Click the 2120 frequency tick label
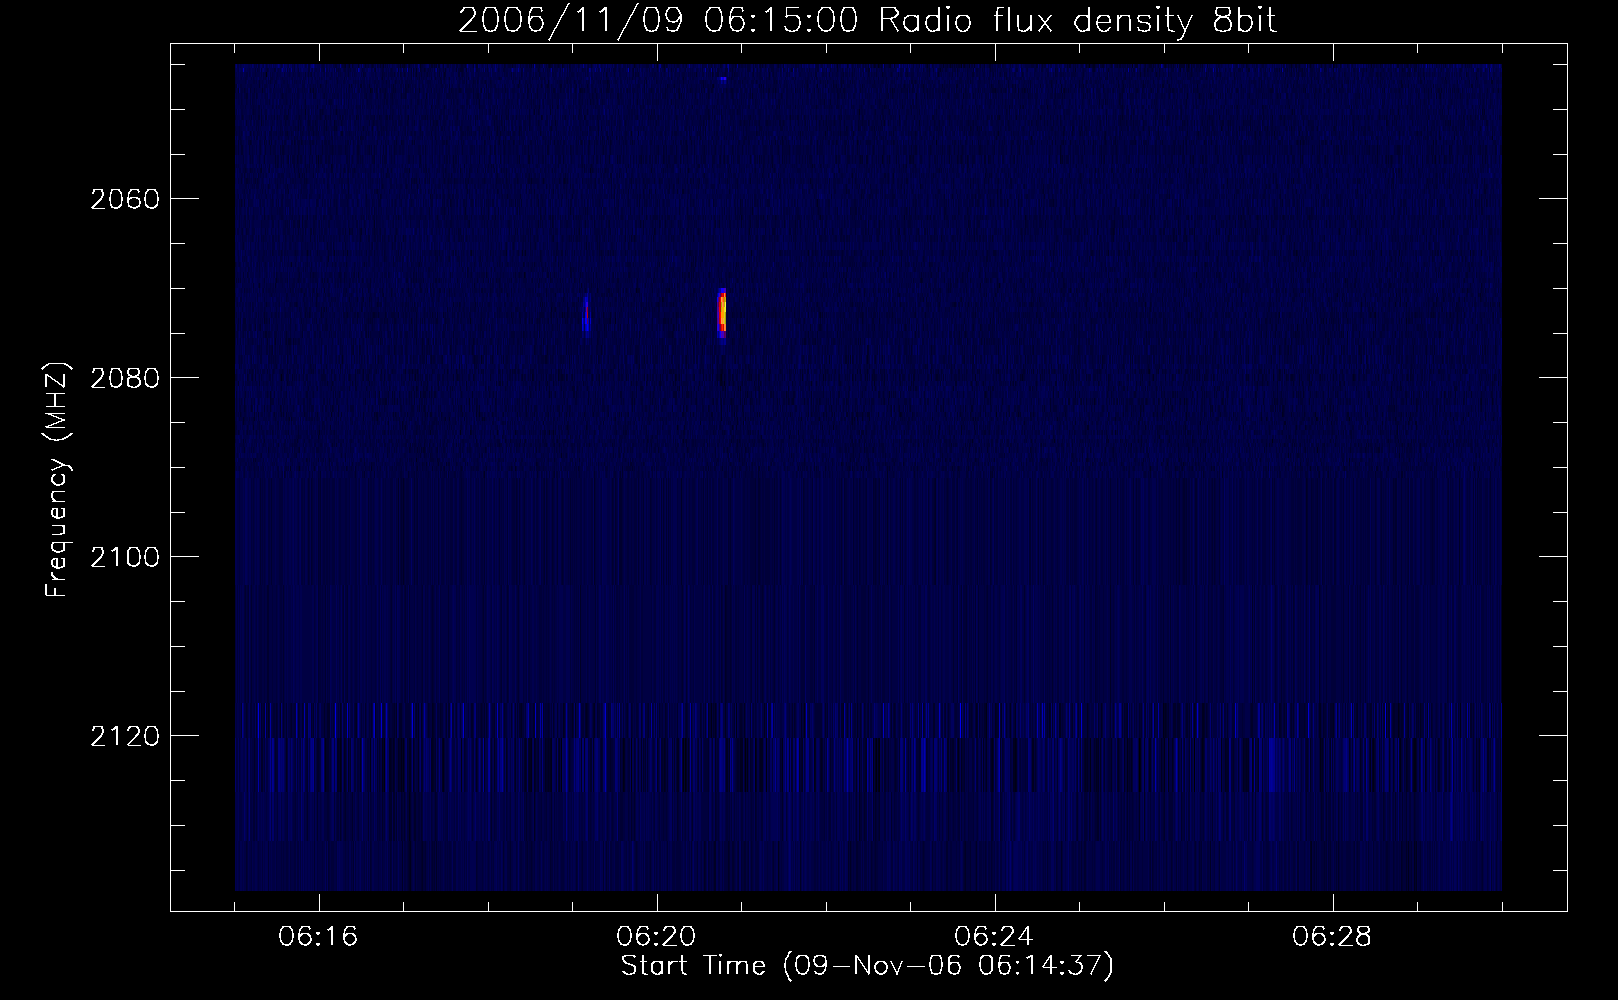Viewport: 1618px width, 1000px height. 124,736
